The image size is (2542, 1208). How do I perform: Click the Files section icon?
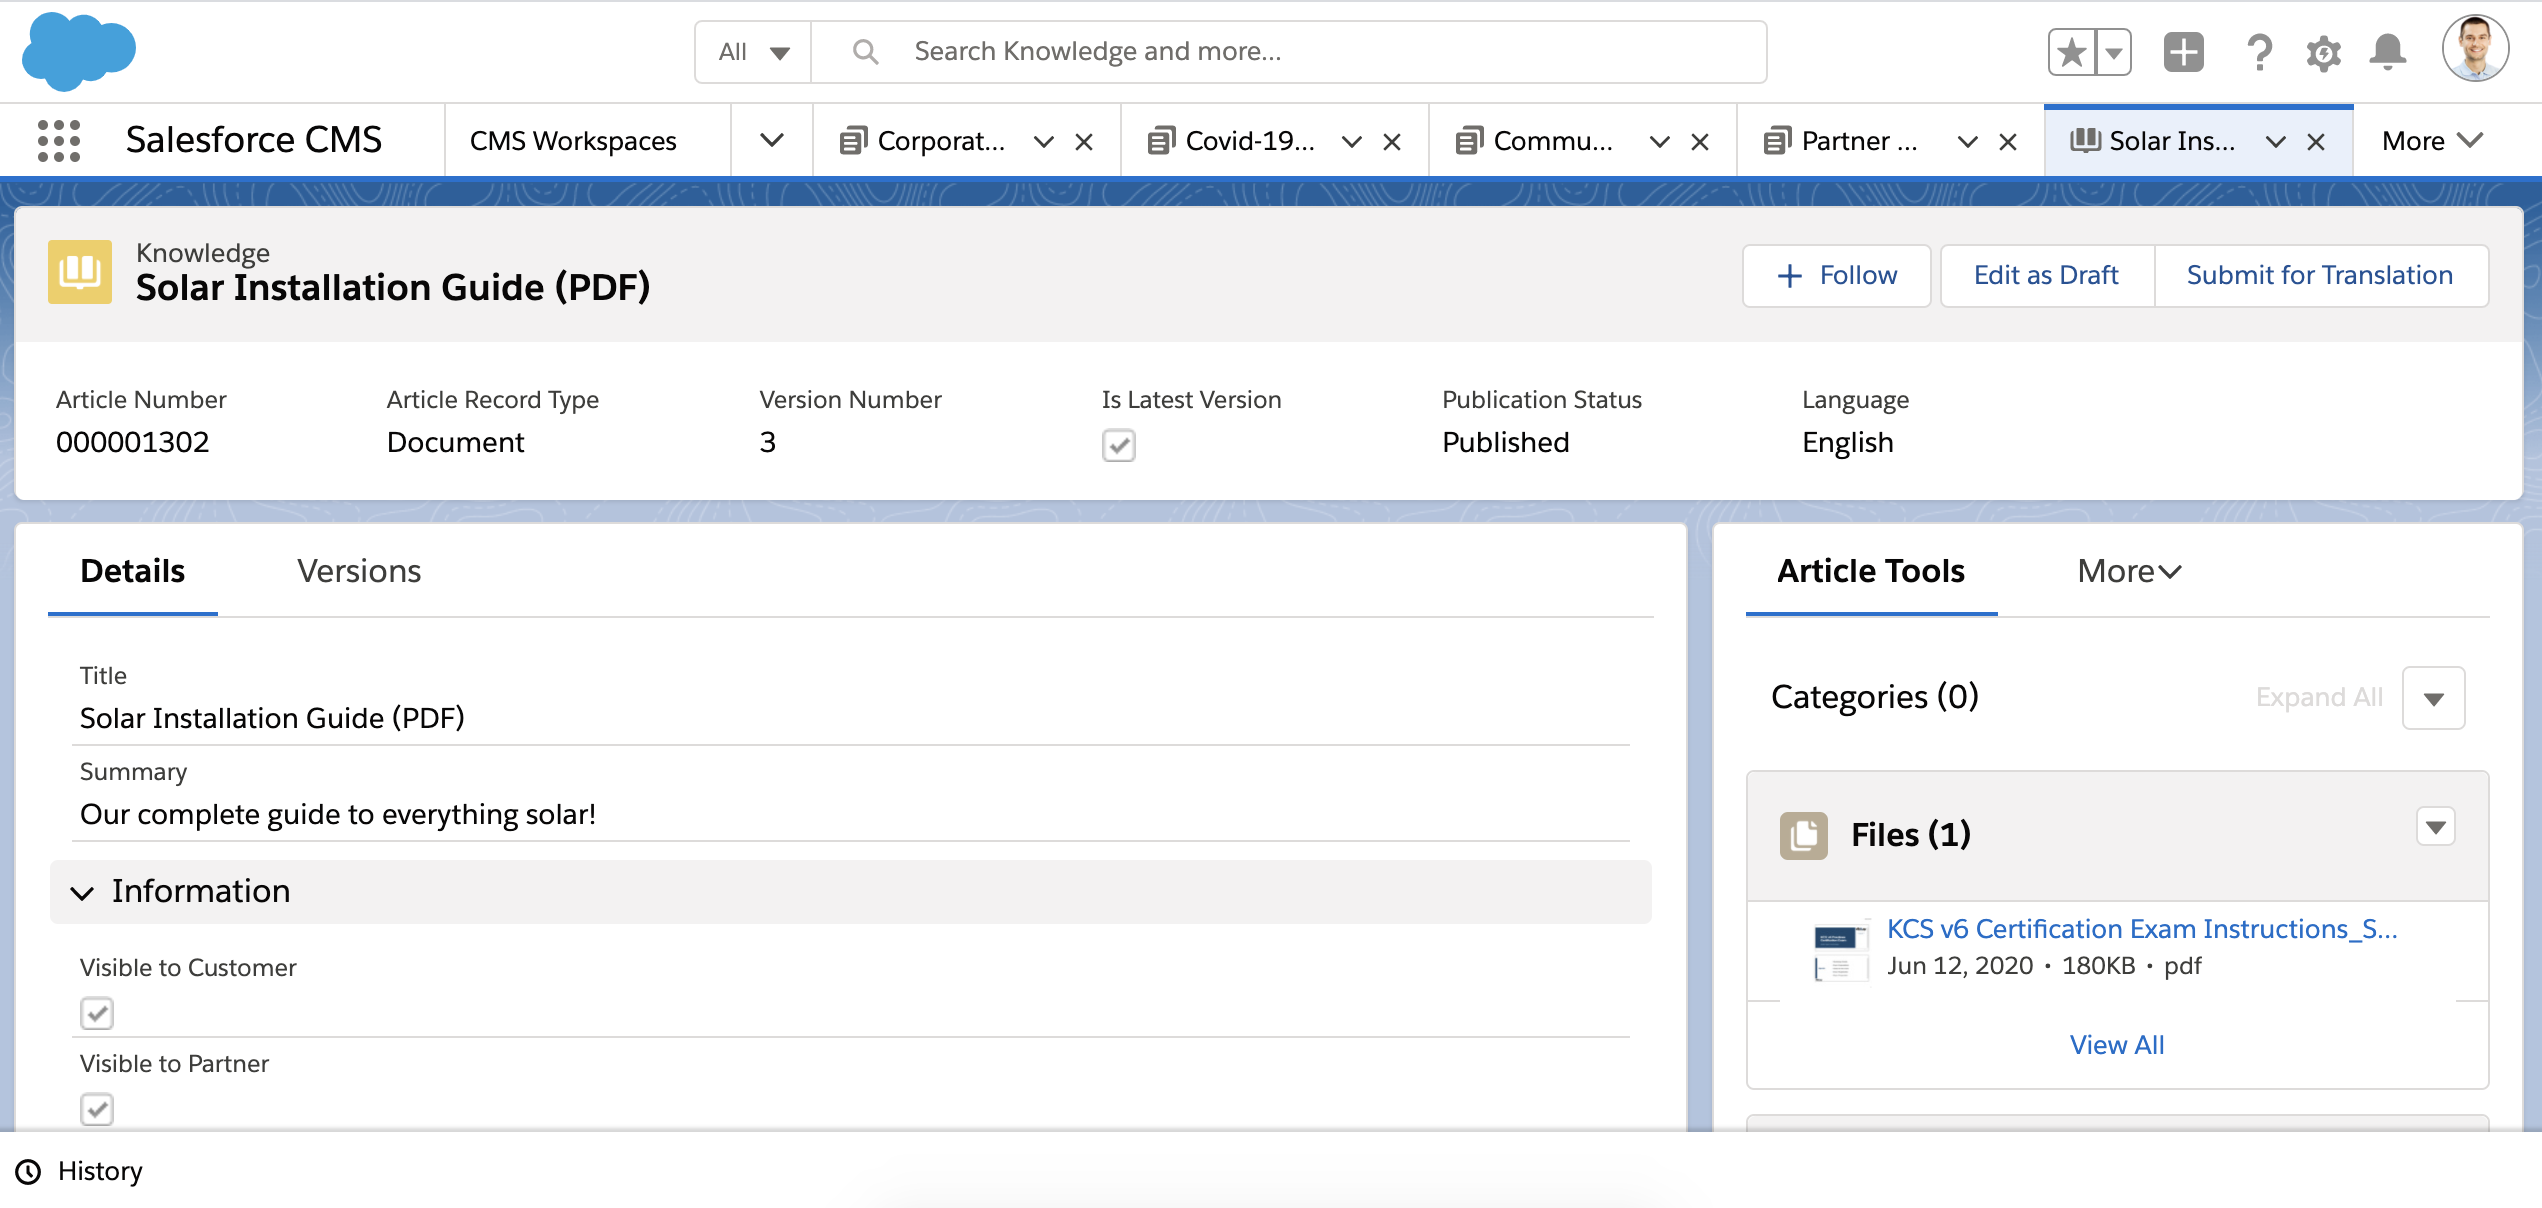[1803, 835]
